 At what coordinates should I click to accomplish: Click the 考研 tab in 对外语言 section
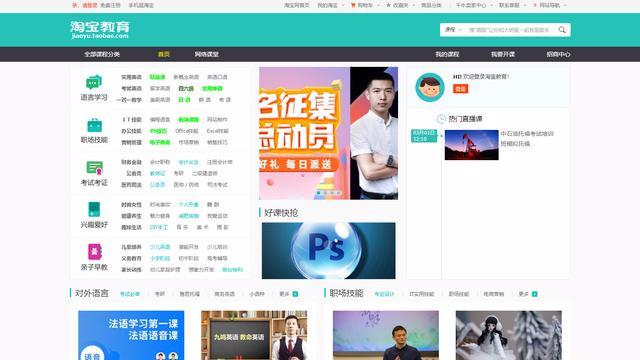(x=160, y=294)
